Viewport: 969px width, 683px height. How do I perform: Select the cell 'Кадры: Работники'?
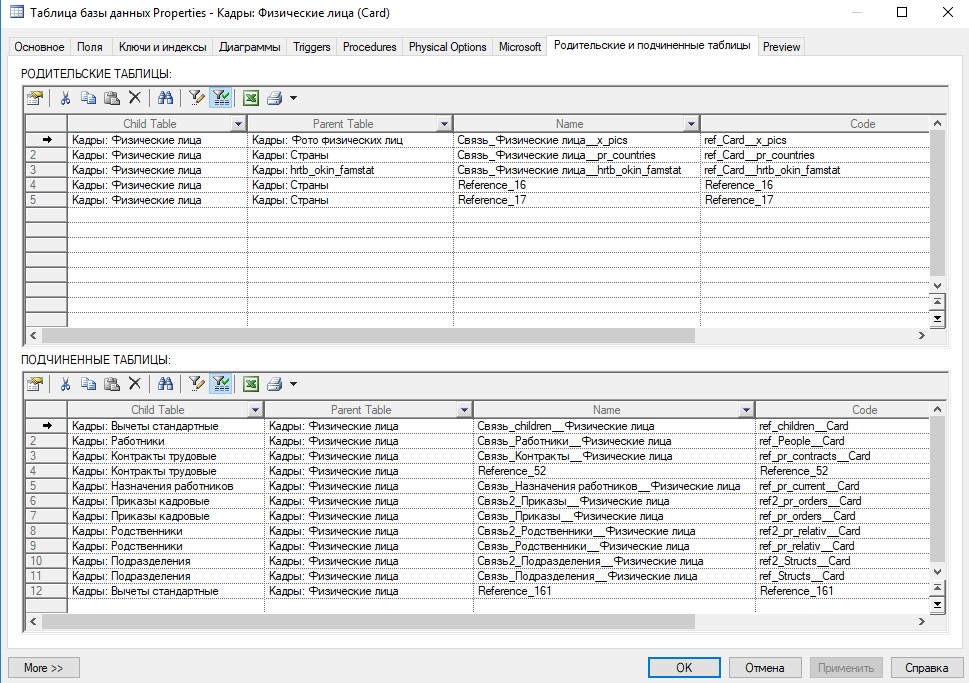pyautogui.click(x=166, y=441)
